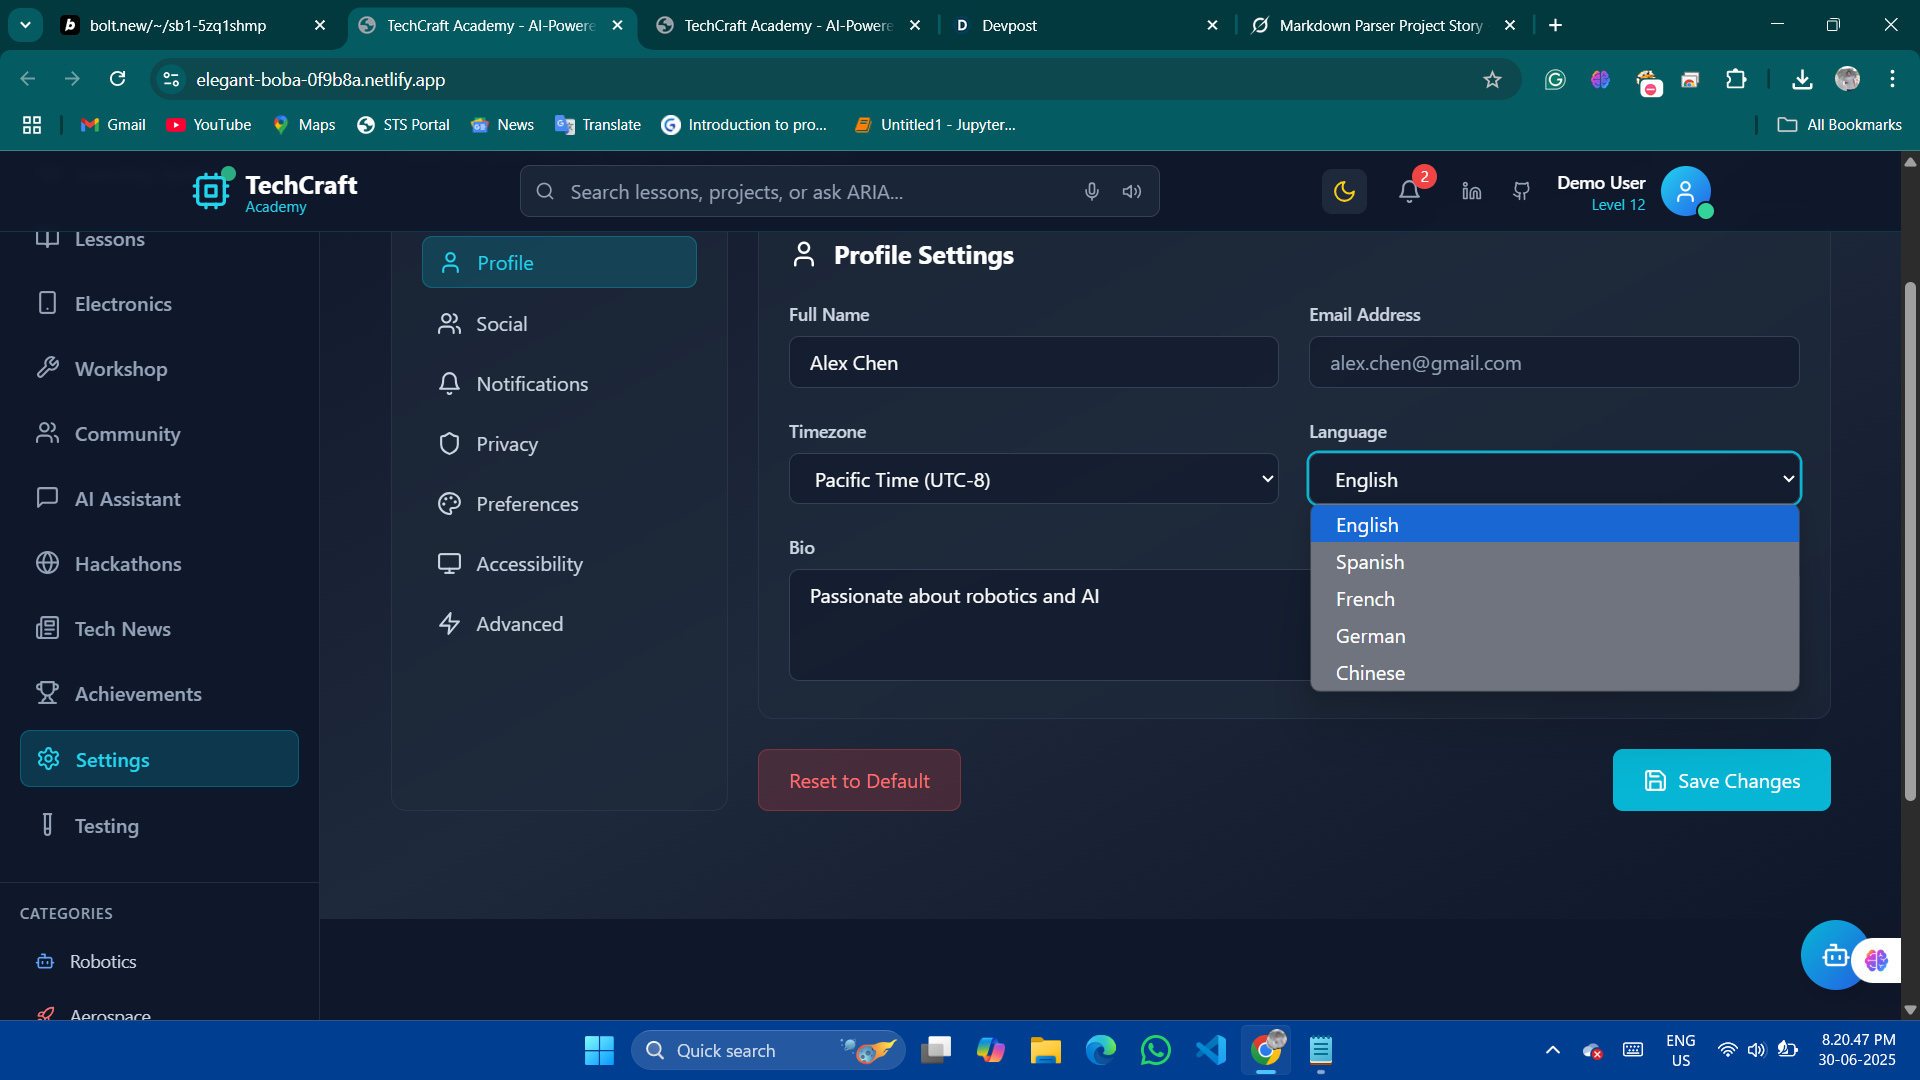Screen dimensions: 1920x1080
Task: Toggle dark mode moon icon
Action: click(x=1344, y=192)
